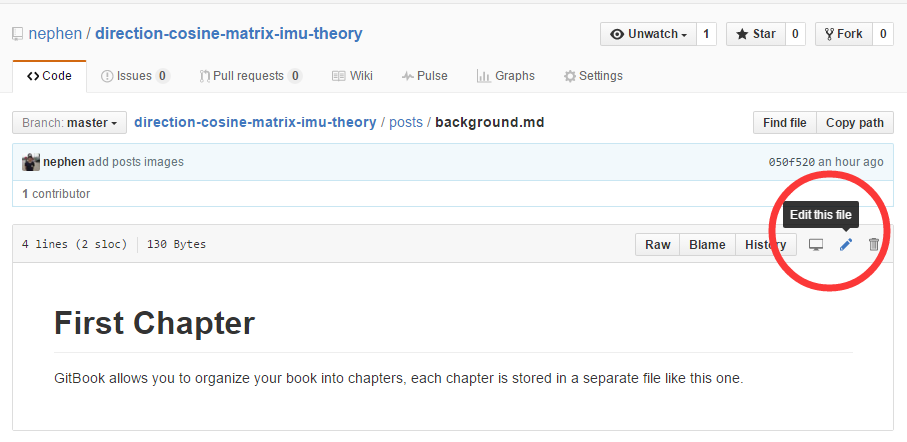This screenshot has width=907, height=442.
Task: Click the nephen owner link in header
Action: [x=55, y=34]
